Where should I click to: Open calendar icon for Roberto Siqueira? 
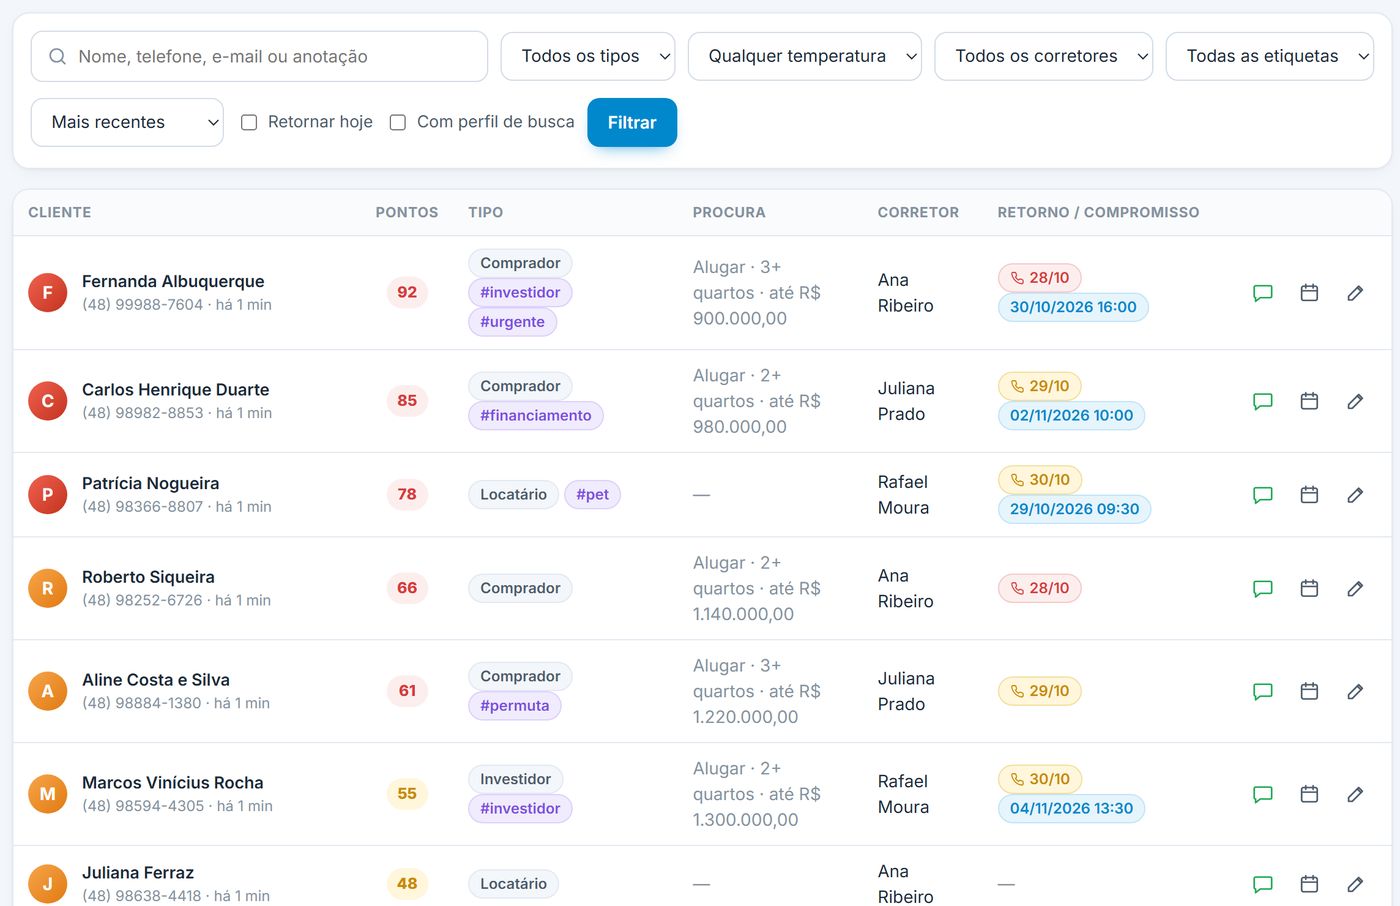[x=1309, y=589]
